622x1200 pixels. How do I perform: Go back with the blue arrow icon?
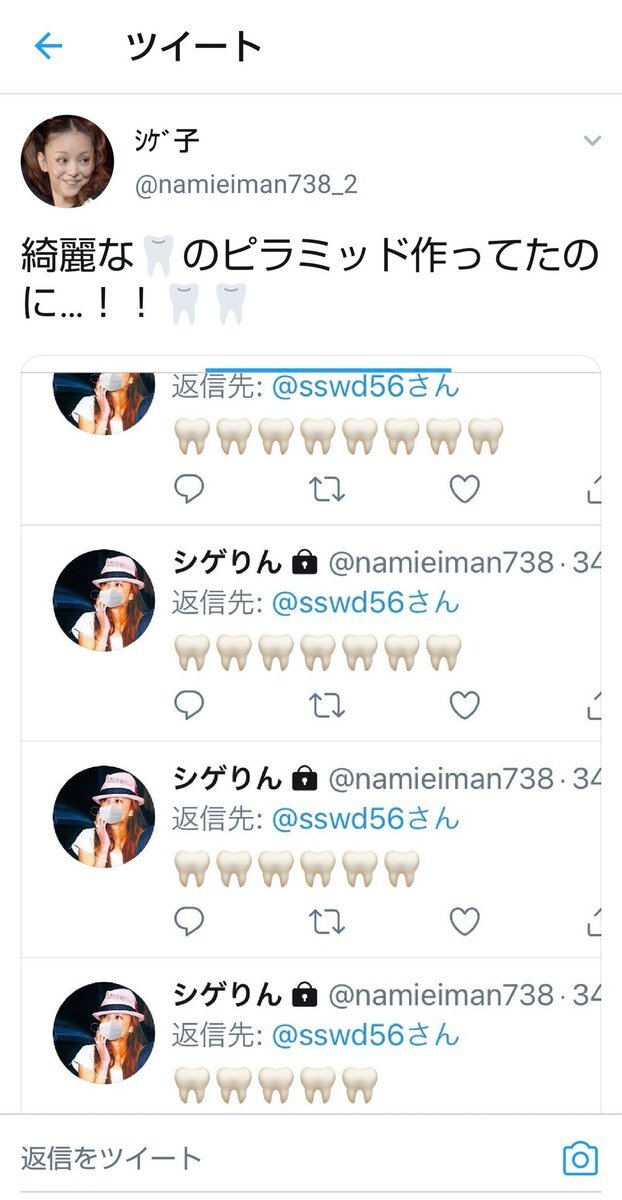coord(48,46)
